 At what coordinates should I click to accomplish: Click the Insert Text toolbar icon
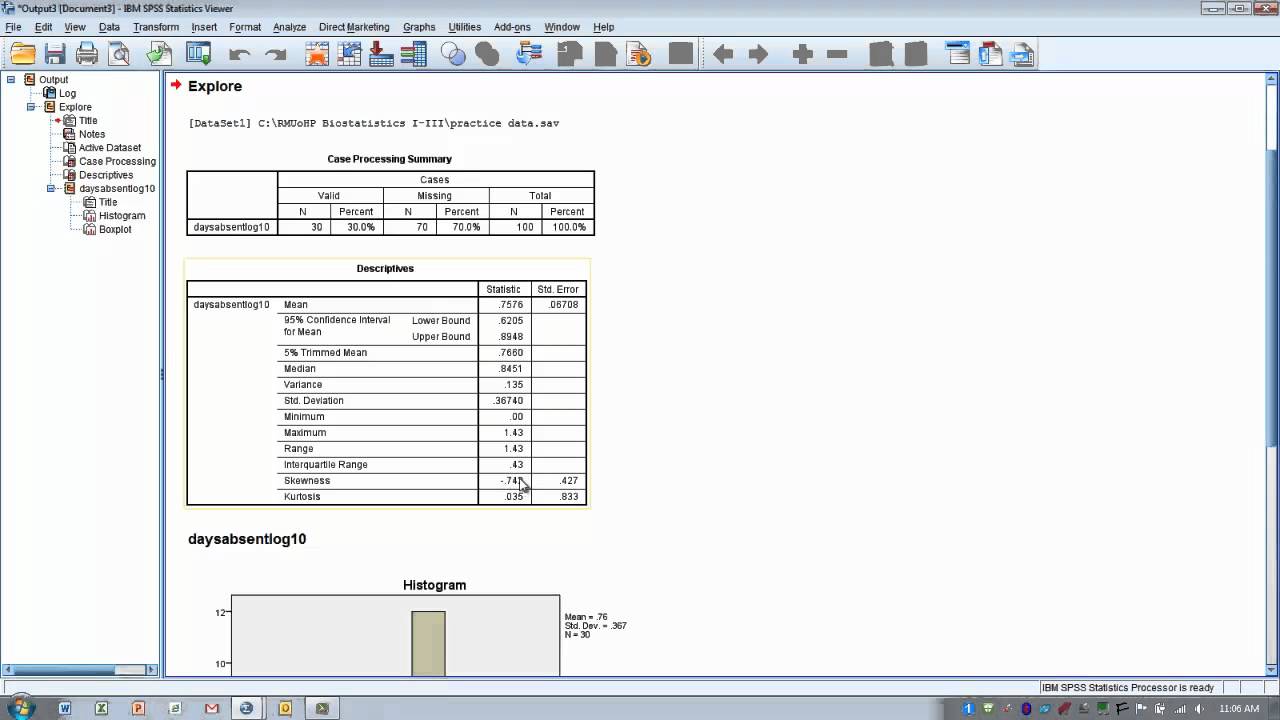(x=1022, y=54)
